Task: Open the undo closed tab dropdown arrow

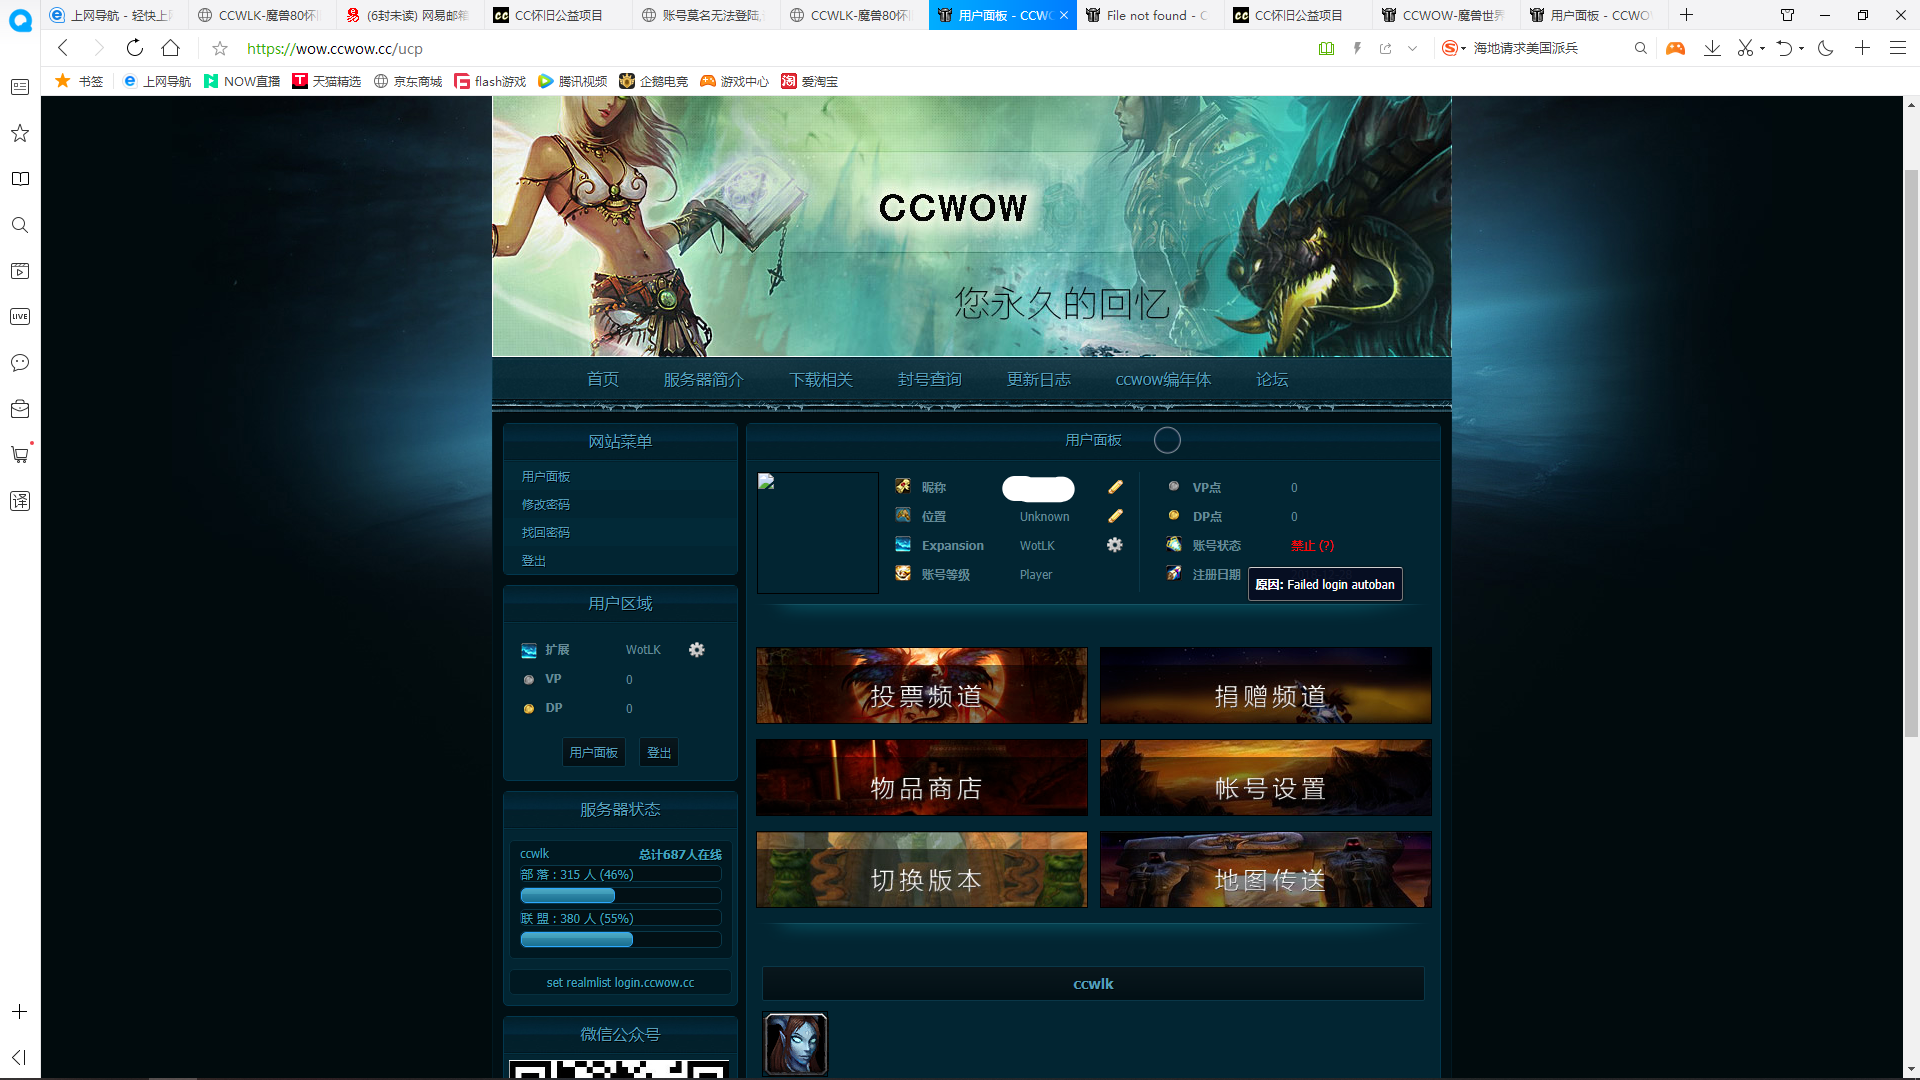Action: click(1802, 48)
